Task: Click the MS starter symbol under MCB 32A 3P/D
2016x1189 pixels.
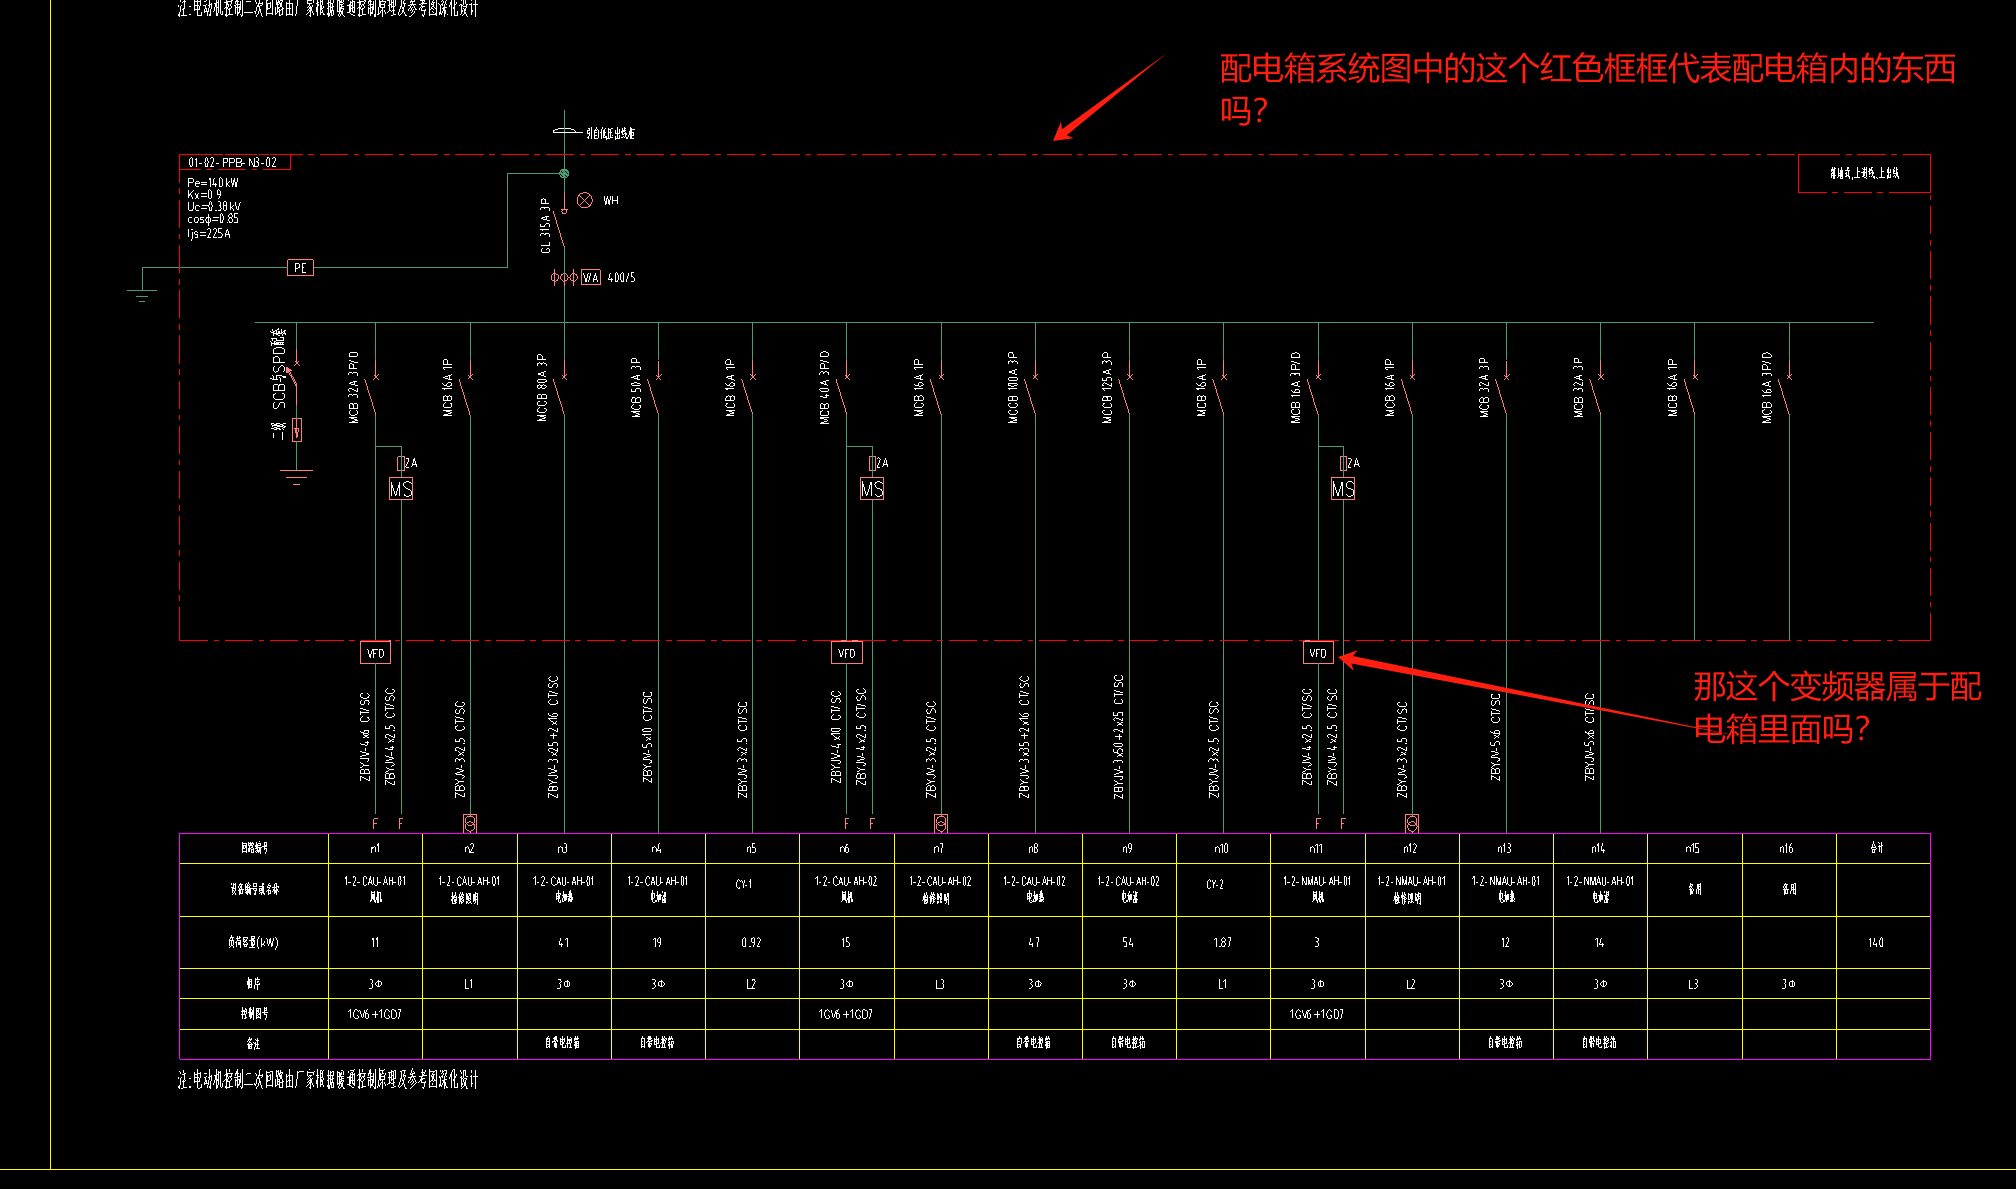Action: (x=401, y=489)
